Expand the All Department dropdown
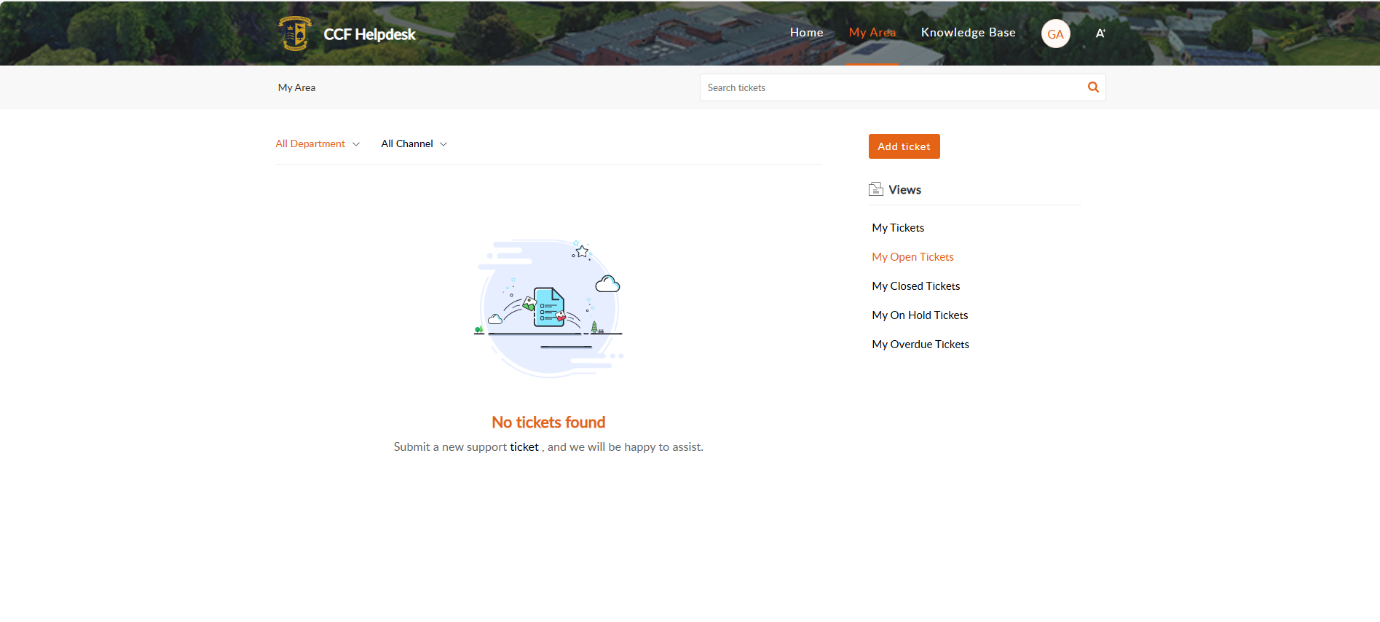 [x=317, y=144]
